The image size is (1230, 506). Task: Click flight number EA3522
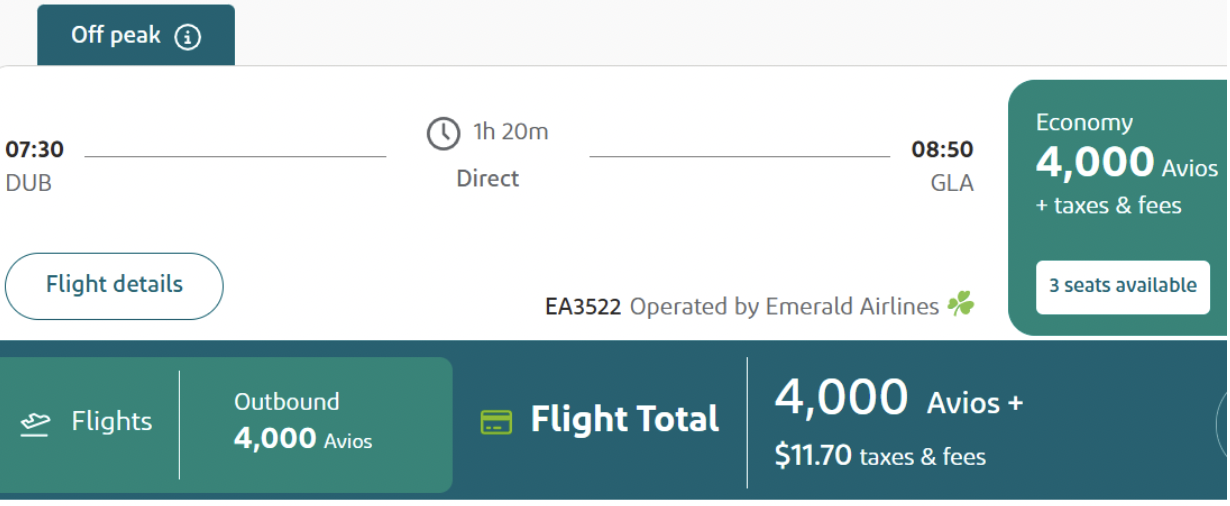583,307
